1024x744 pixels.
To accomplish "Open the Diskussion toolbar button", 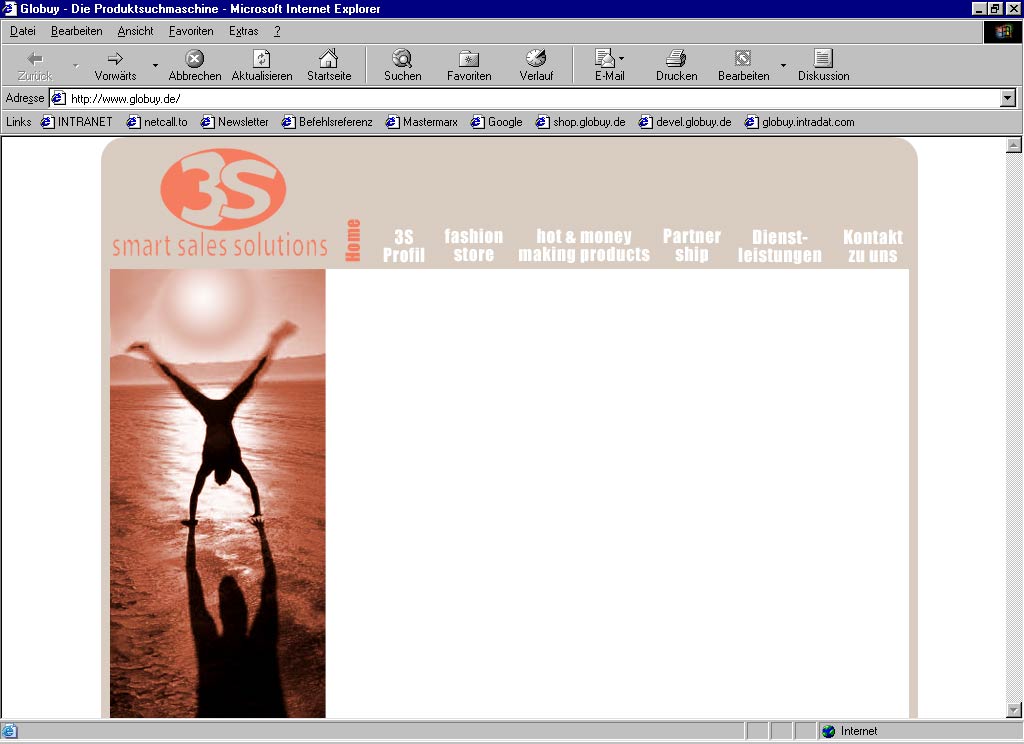I will [x=824, y=65].
